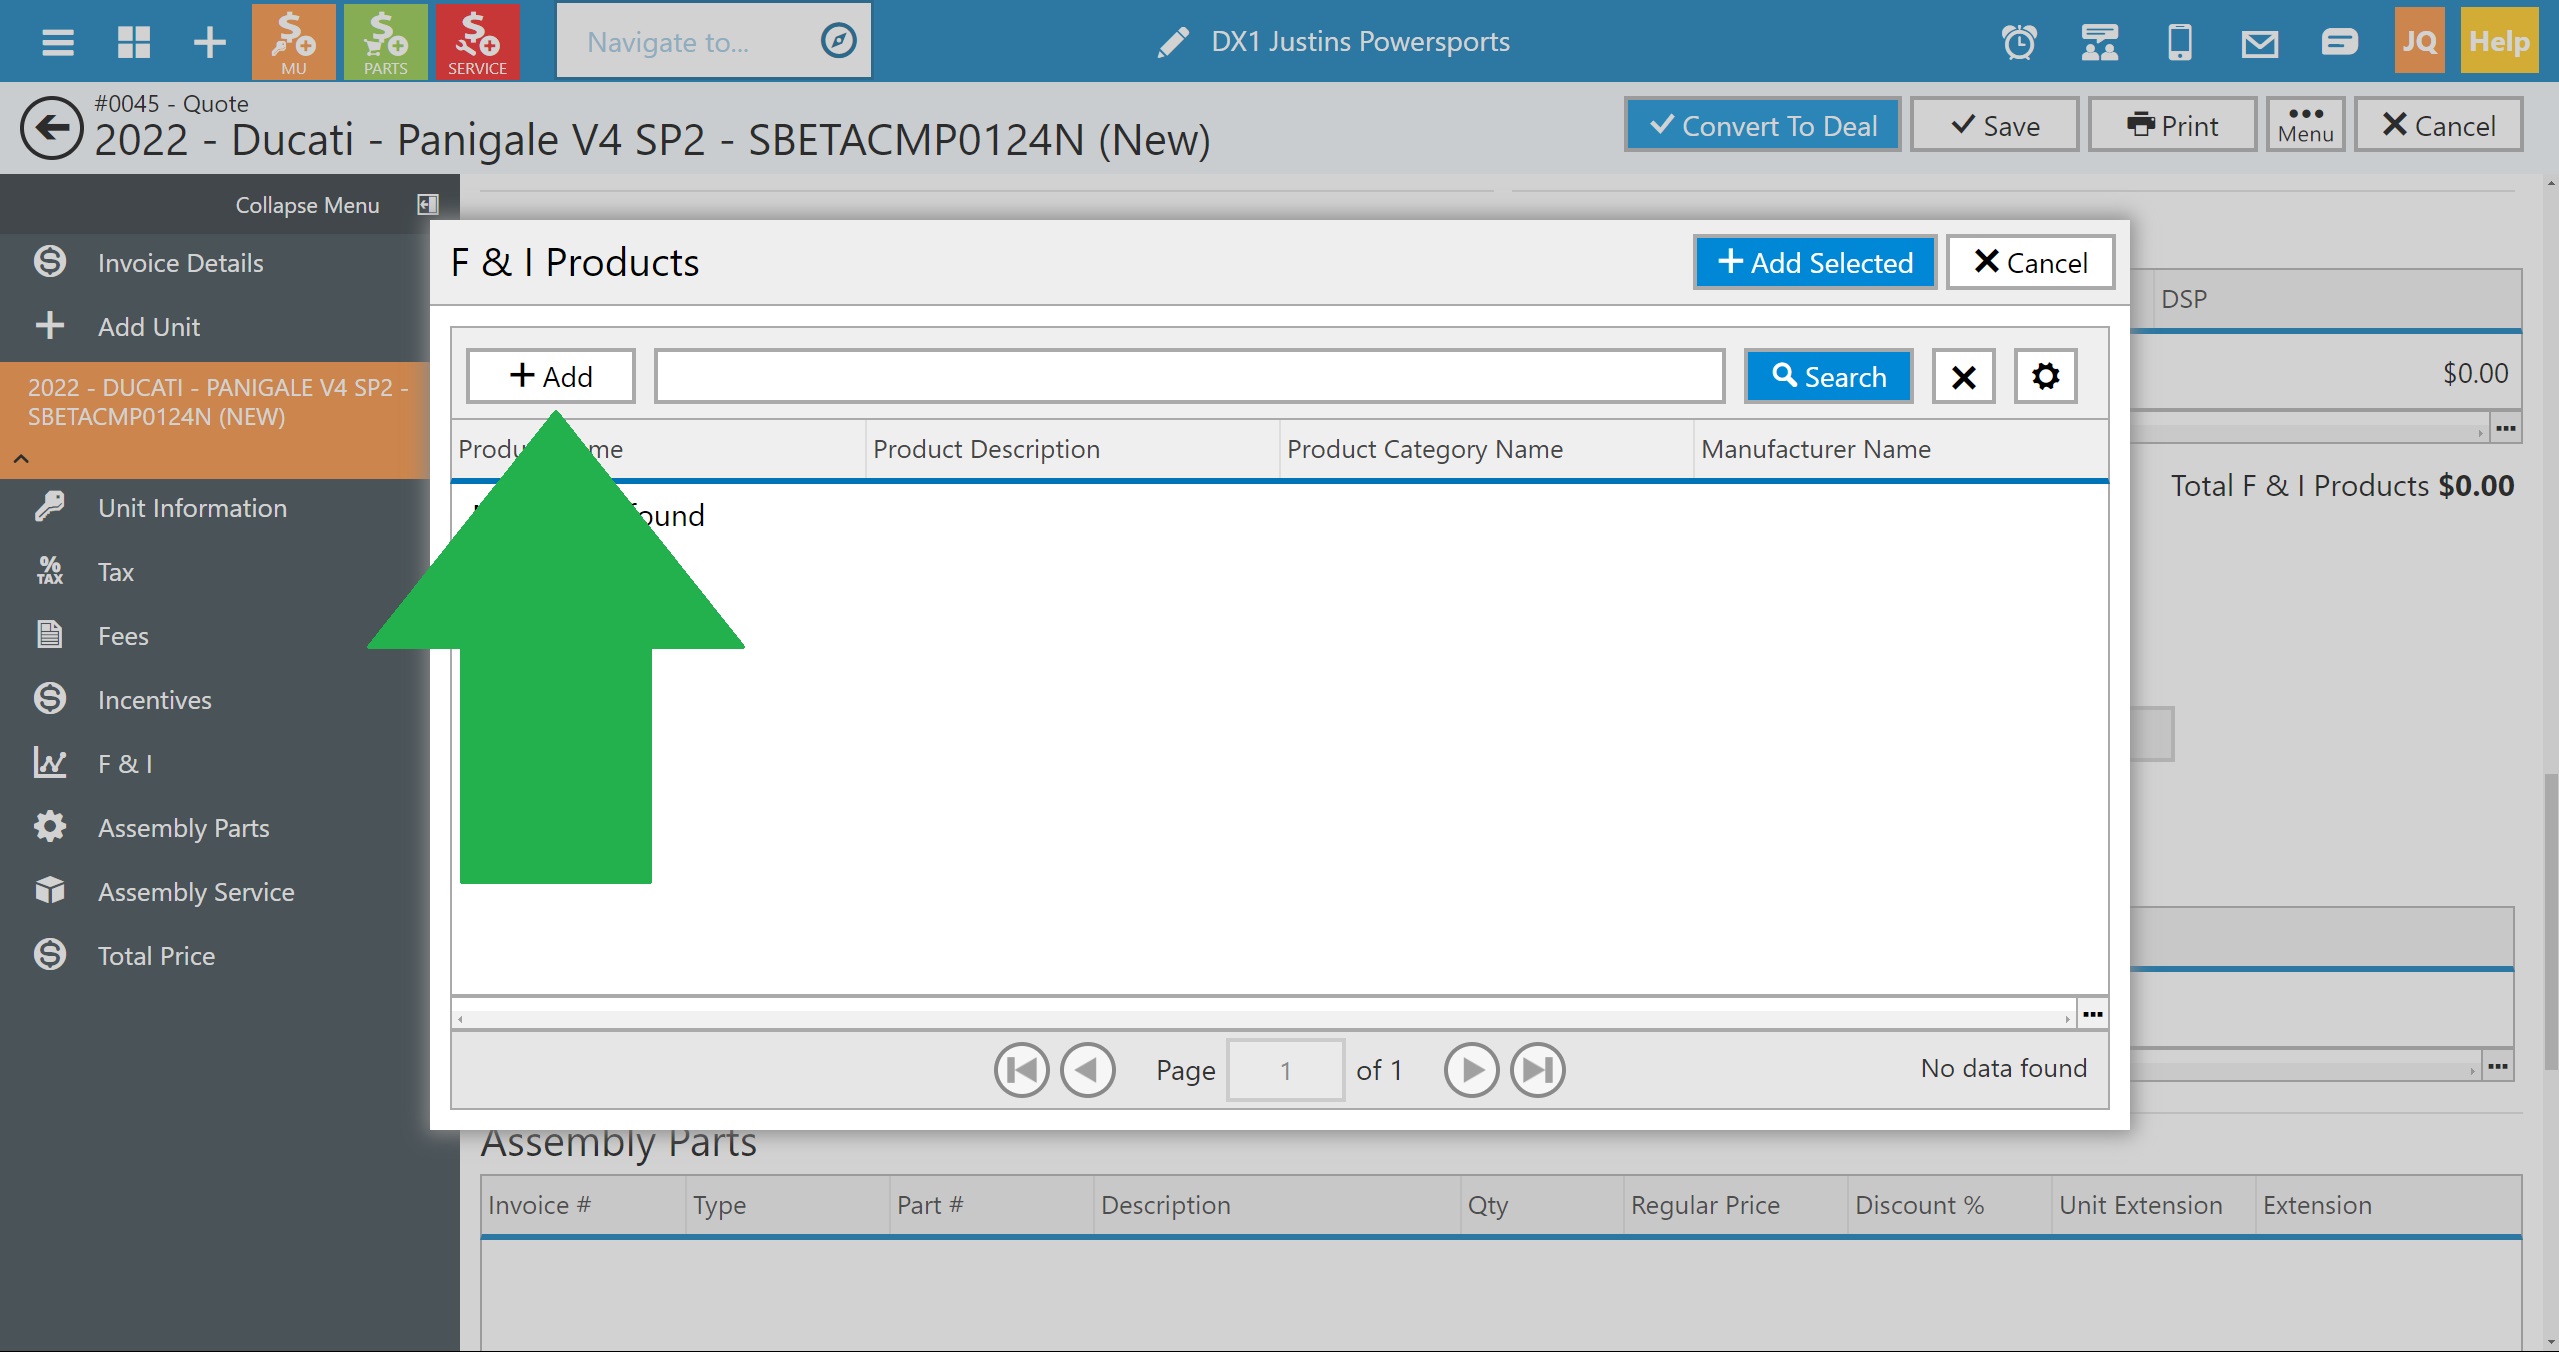2559x1352 pixels.
Task: Open the mail envelope icon
Action: [x=2259, y=42]
